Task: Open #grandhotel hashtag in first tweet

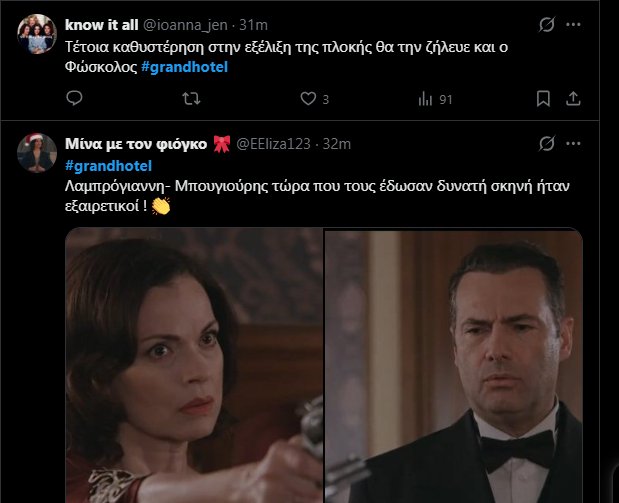Action: (185, 66)
